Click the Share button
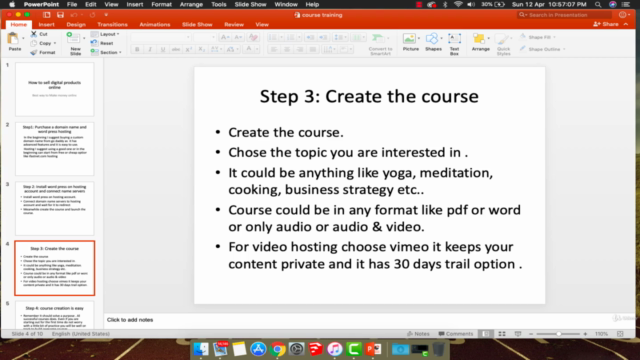 point(606,24)
